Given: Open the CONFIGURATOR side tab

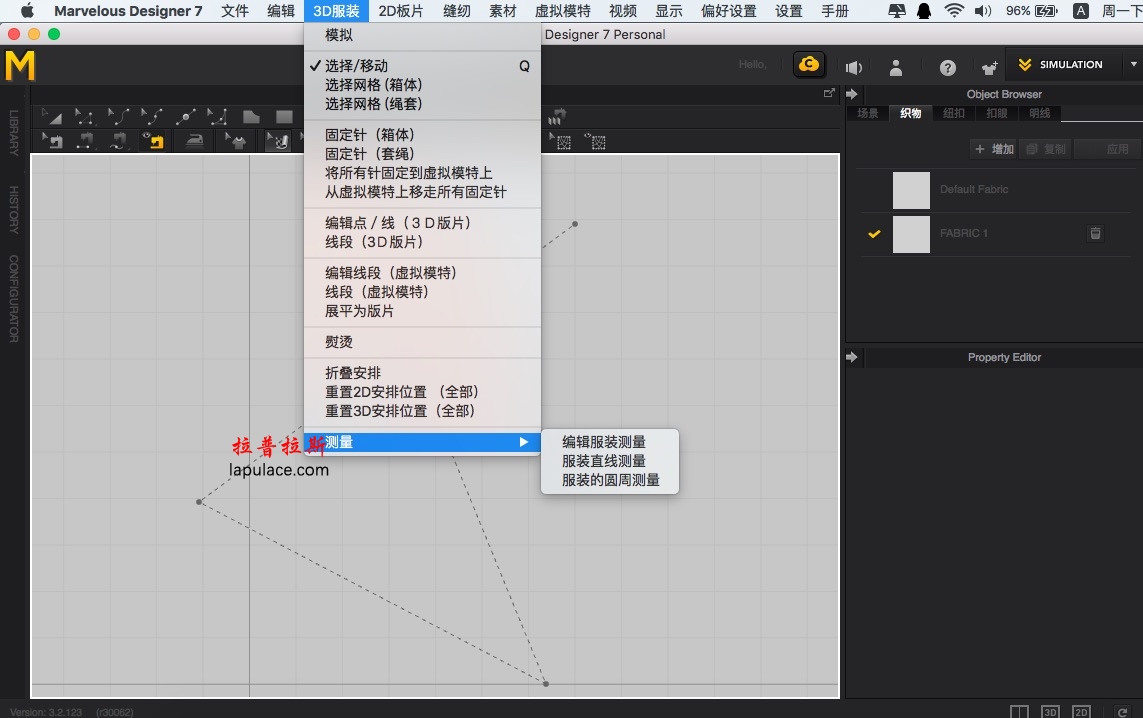Looking at the screenshot, I should [x=14, y=299].
